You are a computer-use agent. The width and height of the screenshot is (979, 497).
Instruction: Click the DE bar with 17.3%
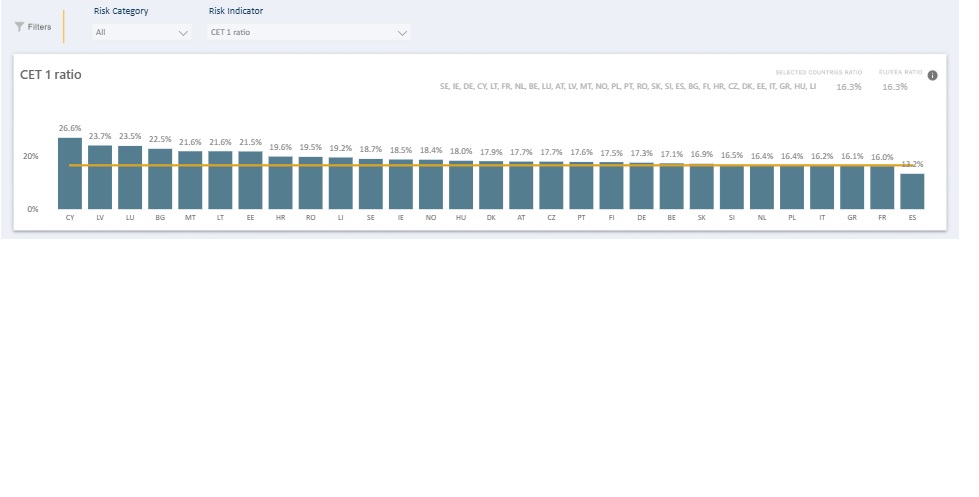(x=642, y=186)
